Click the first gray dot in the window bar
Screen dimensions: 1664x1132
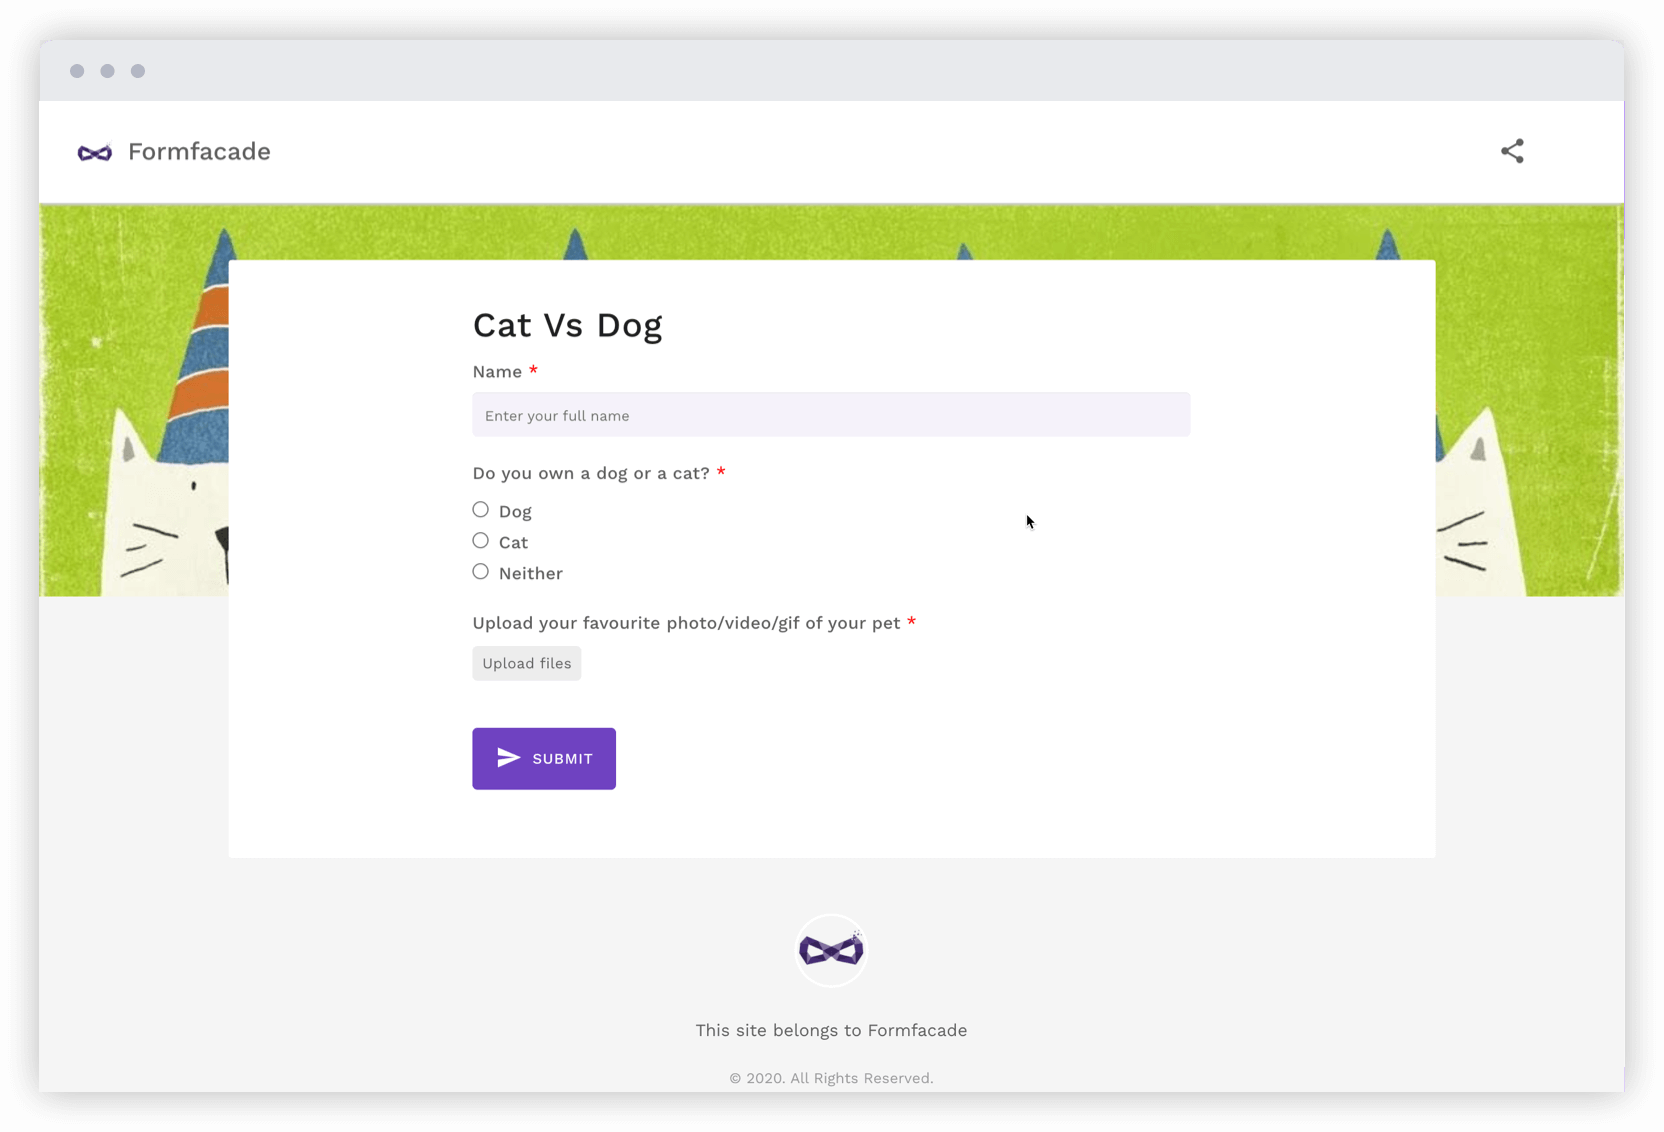pyautogui.click(x=77, y=71)
